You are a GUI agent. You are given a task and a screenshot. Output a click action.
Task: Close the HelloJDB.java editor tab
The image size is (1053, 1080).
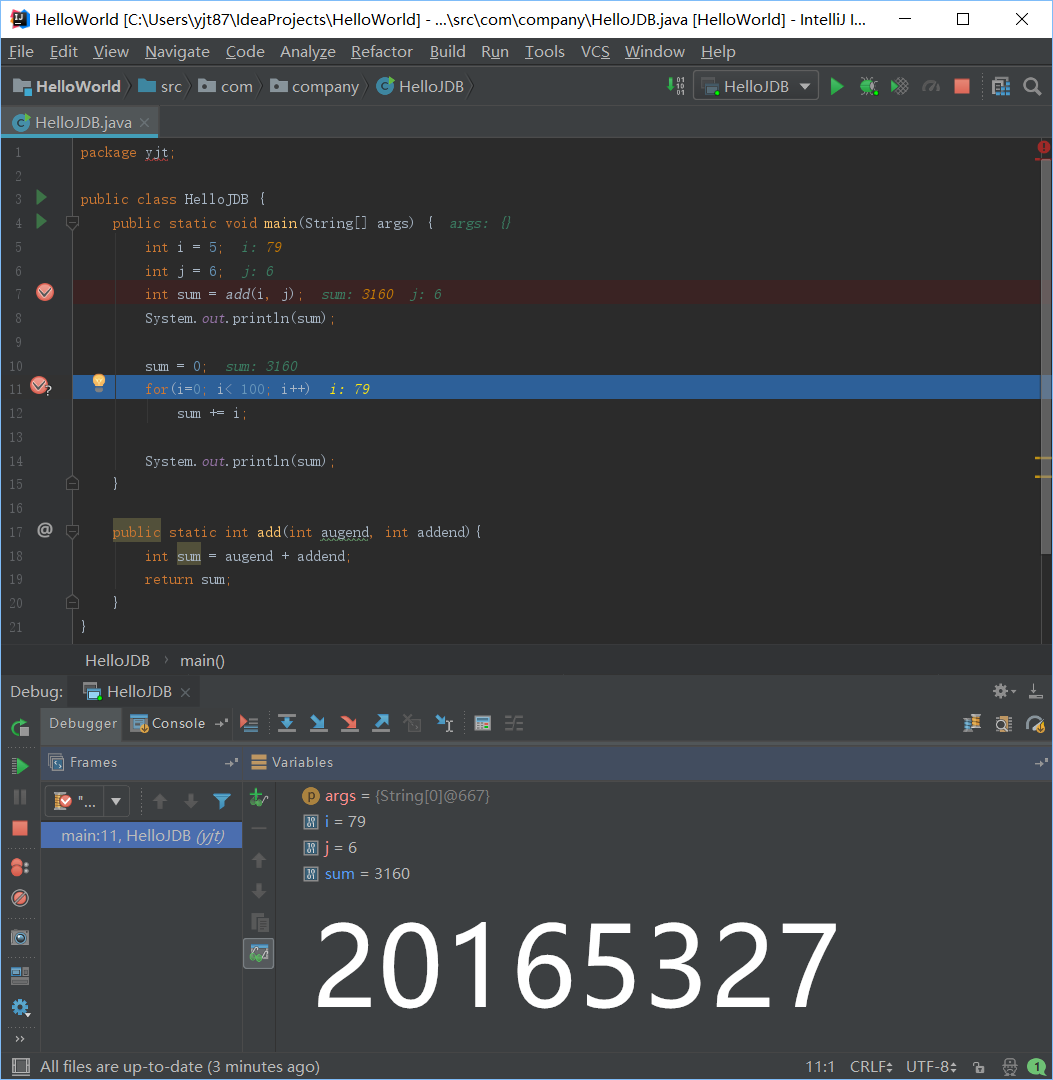145,123
